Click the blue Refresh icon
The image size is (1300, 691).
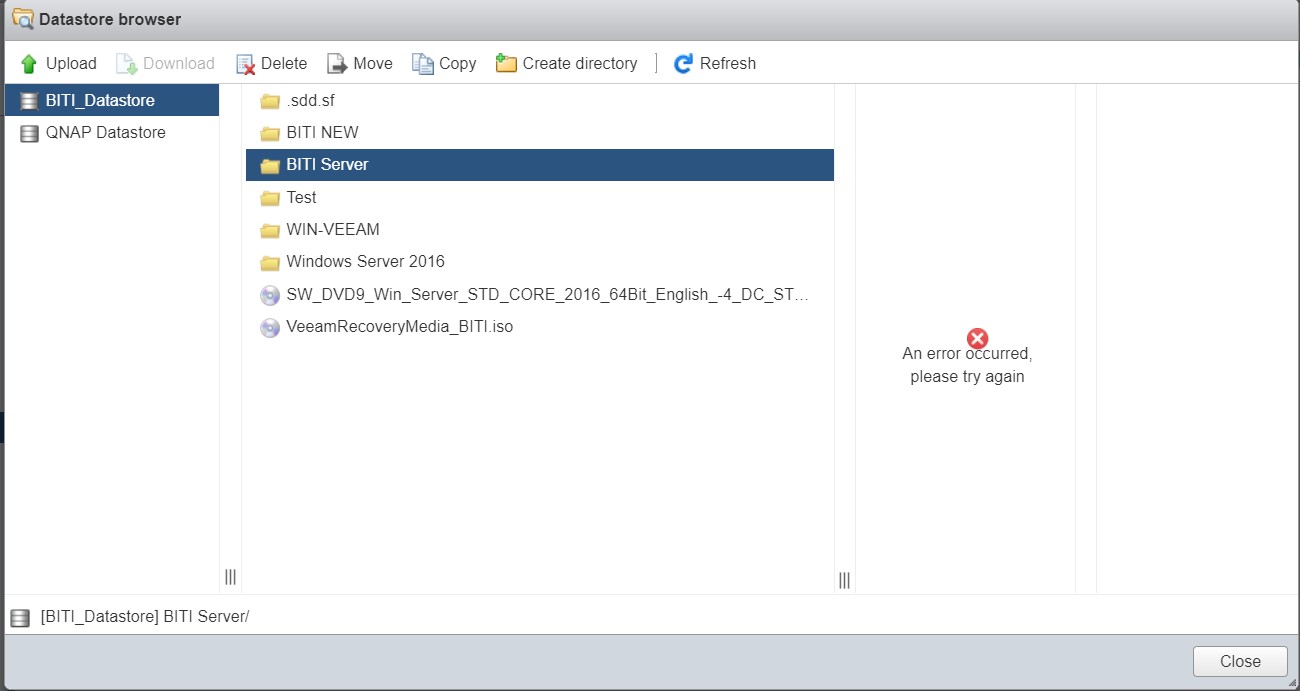point(683,64)
